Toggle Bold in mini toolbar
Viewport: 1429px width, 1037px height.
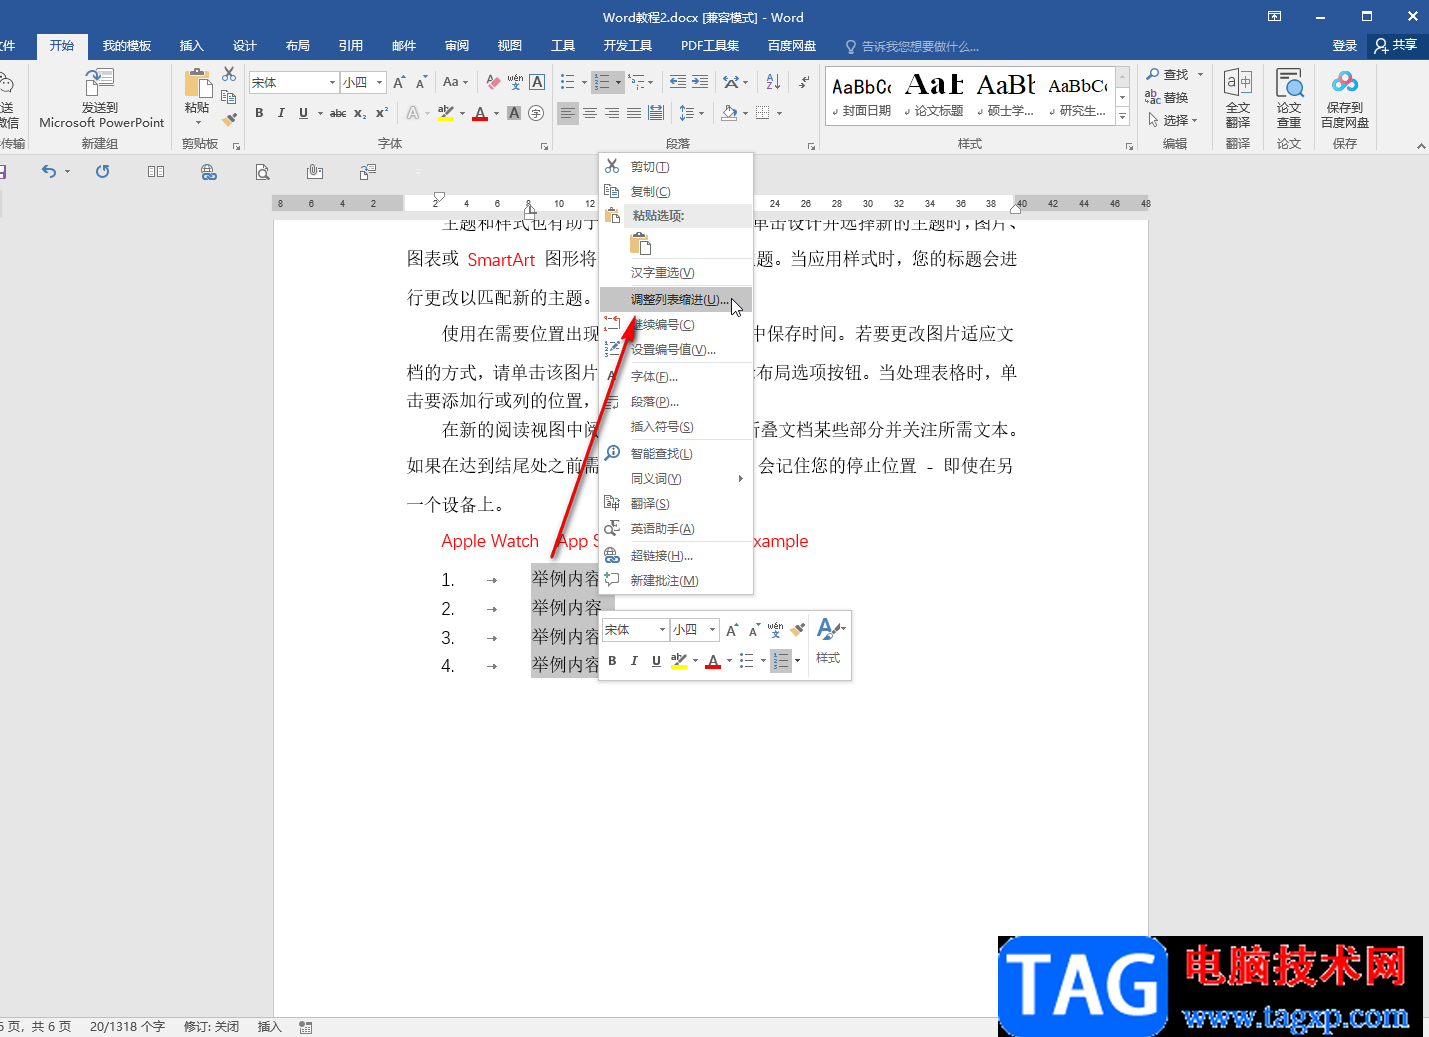click(x=612, y=661)
